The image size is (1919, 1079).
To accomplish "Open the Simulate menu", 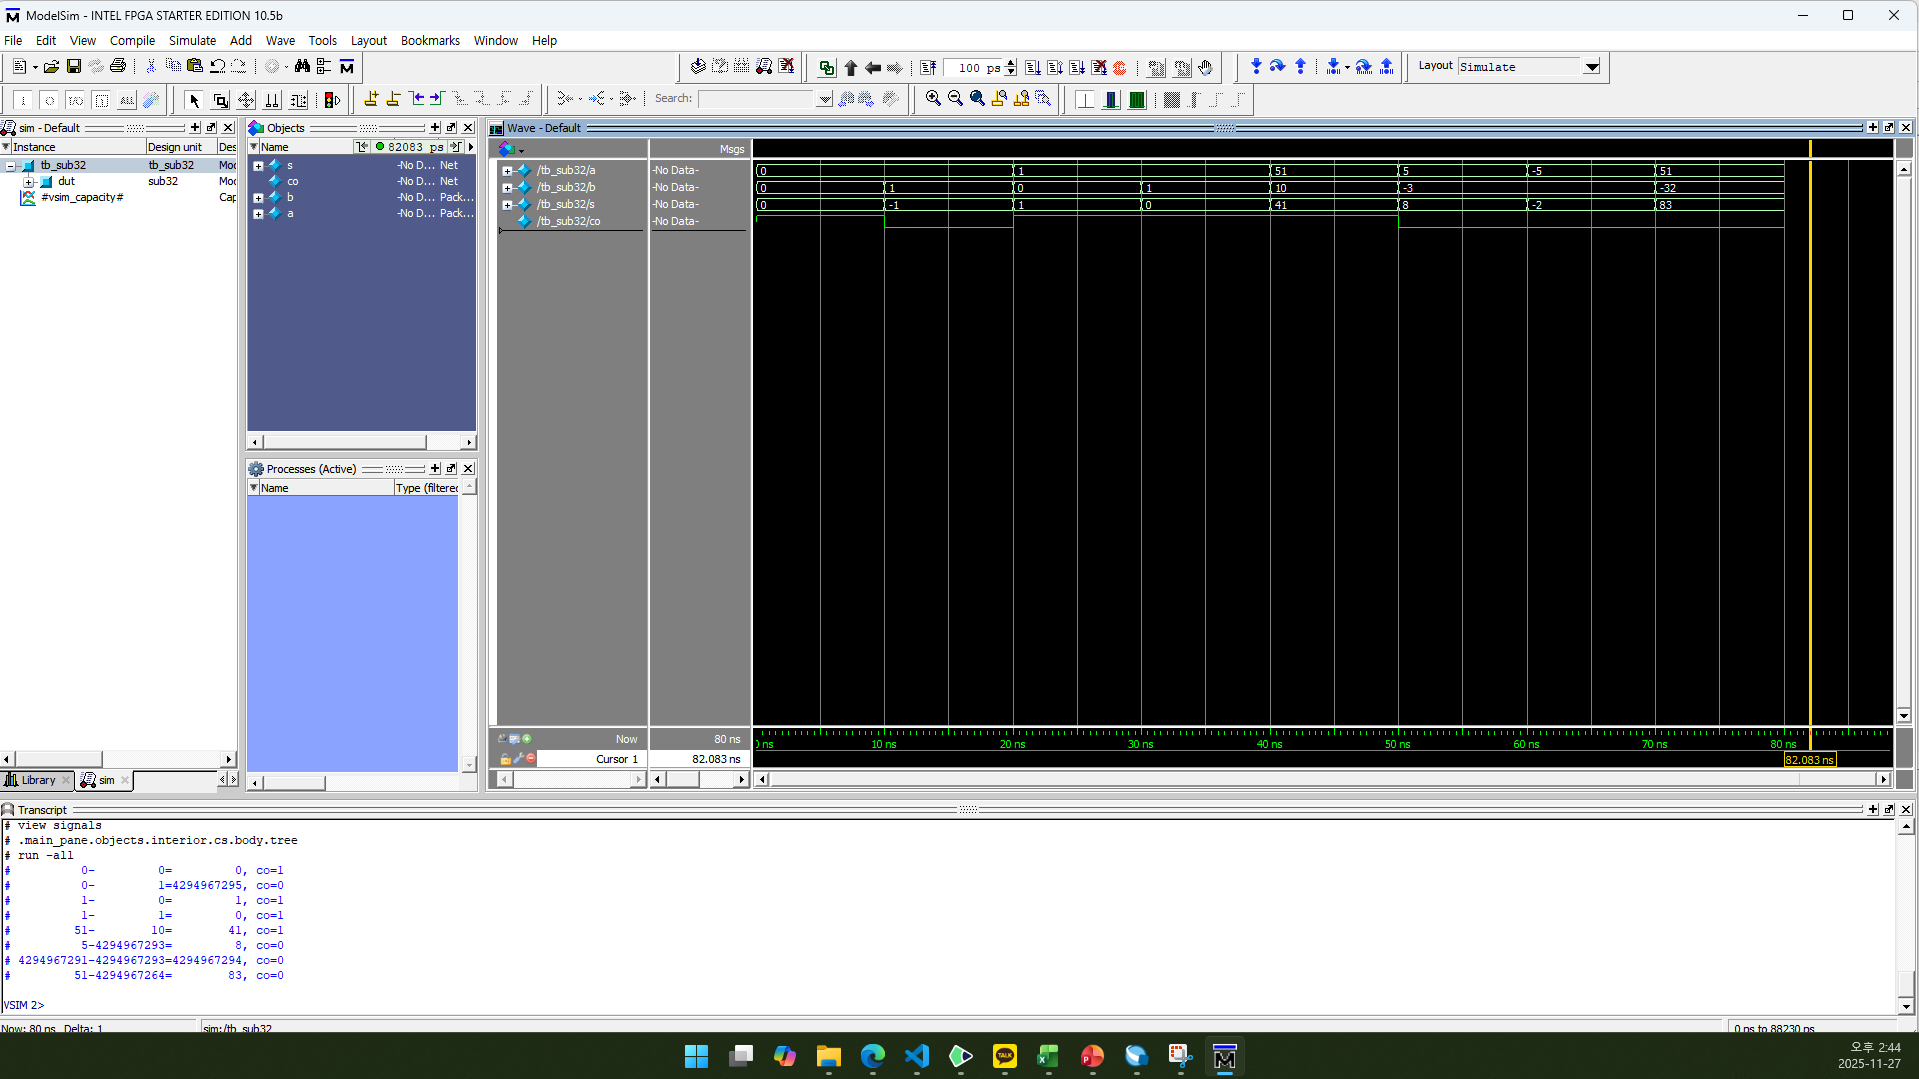I will point(192,40).
